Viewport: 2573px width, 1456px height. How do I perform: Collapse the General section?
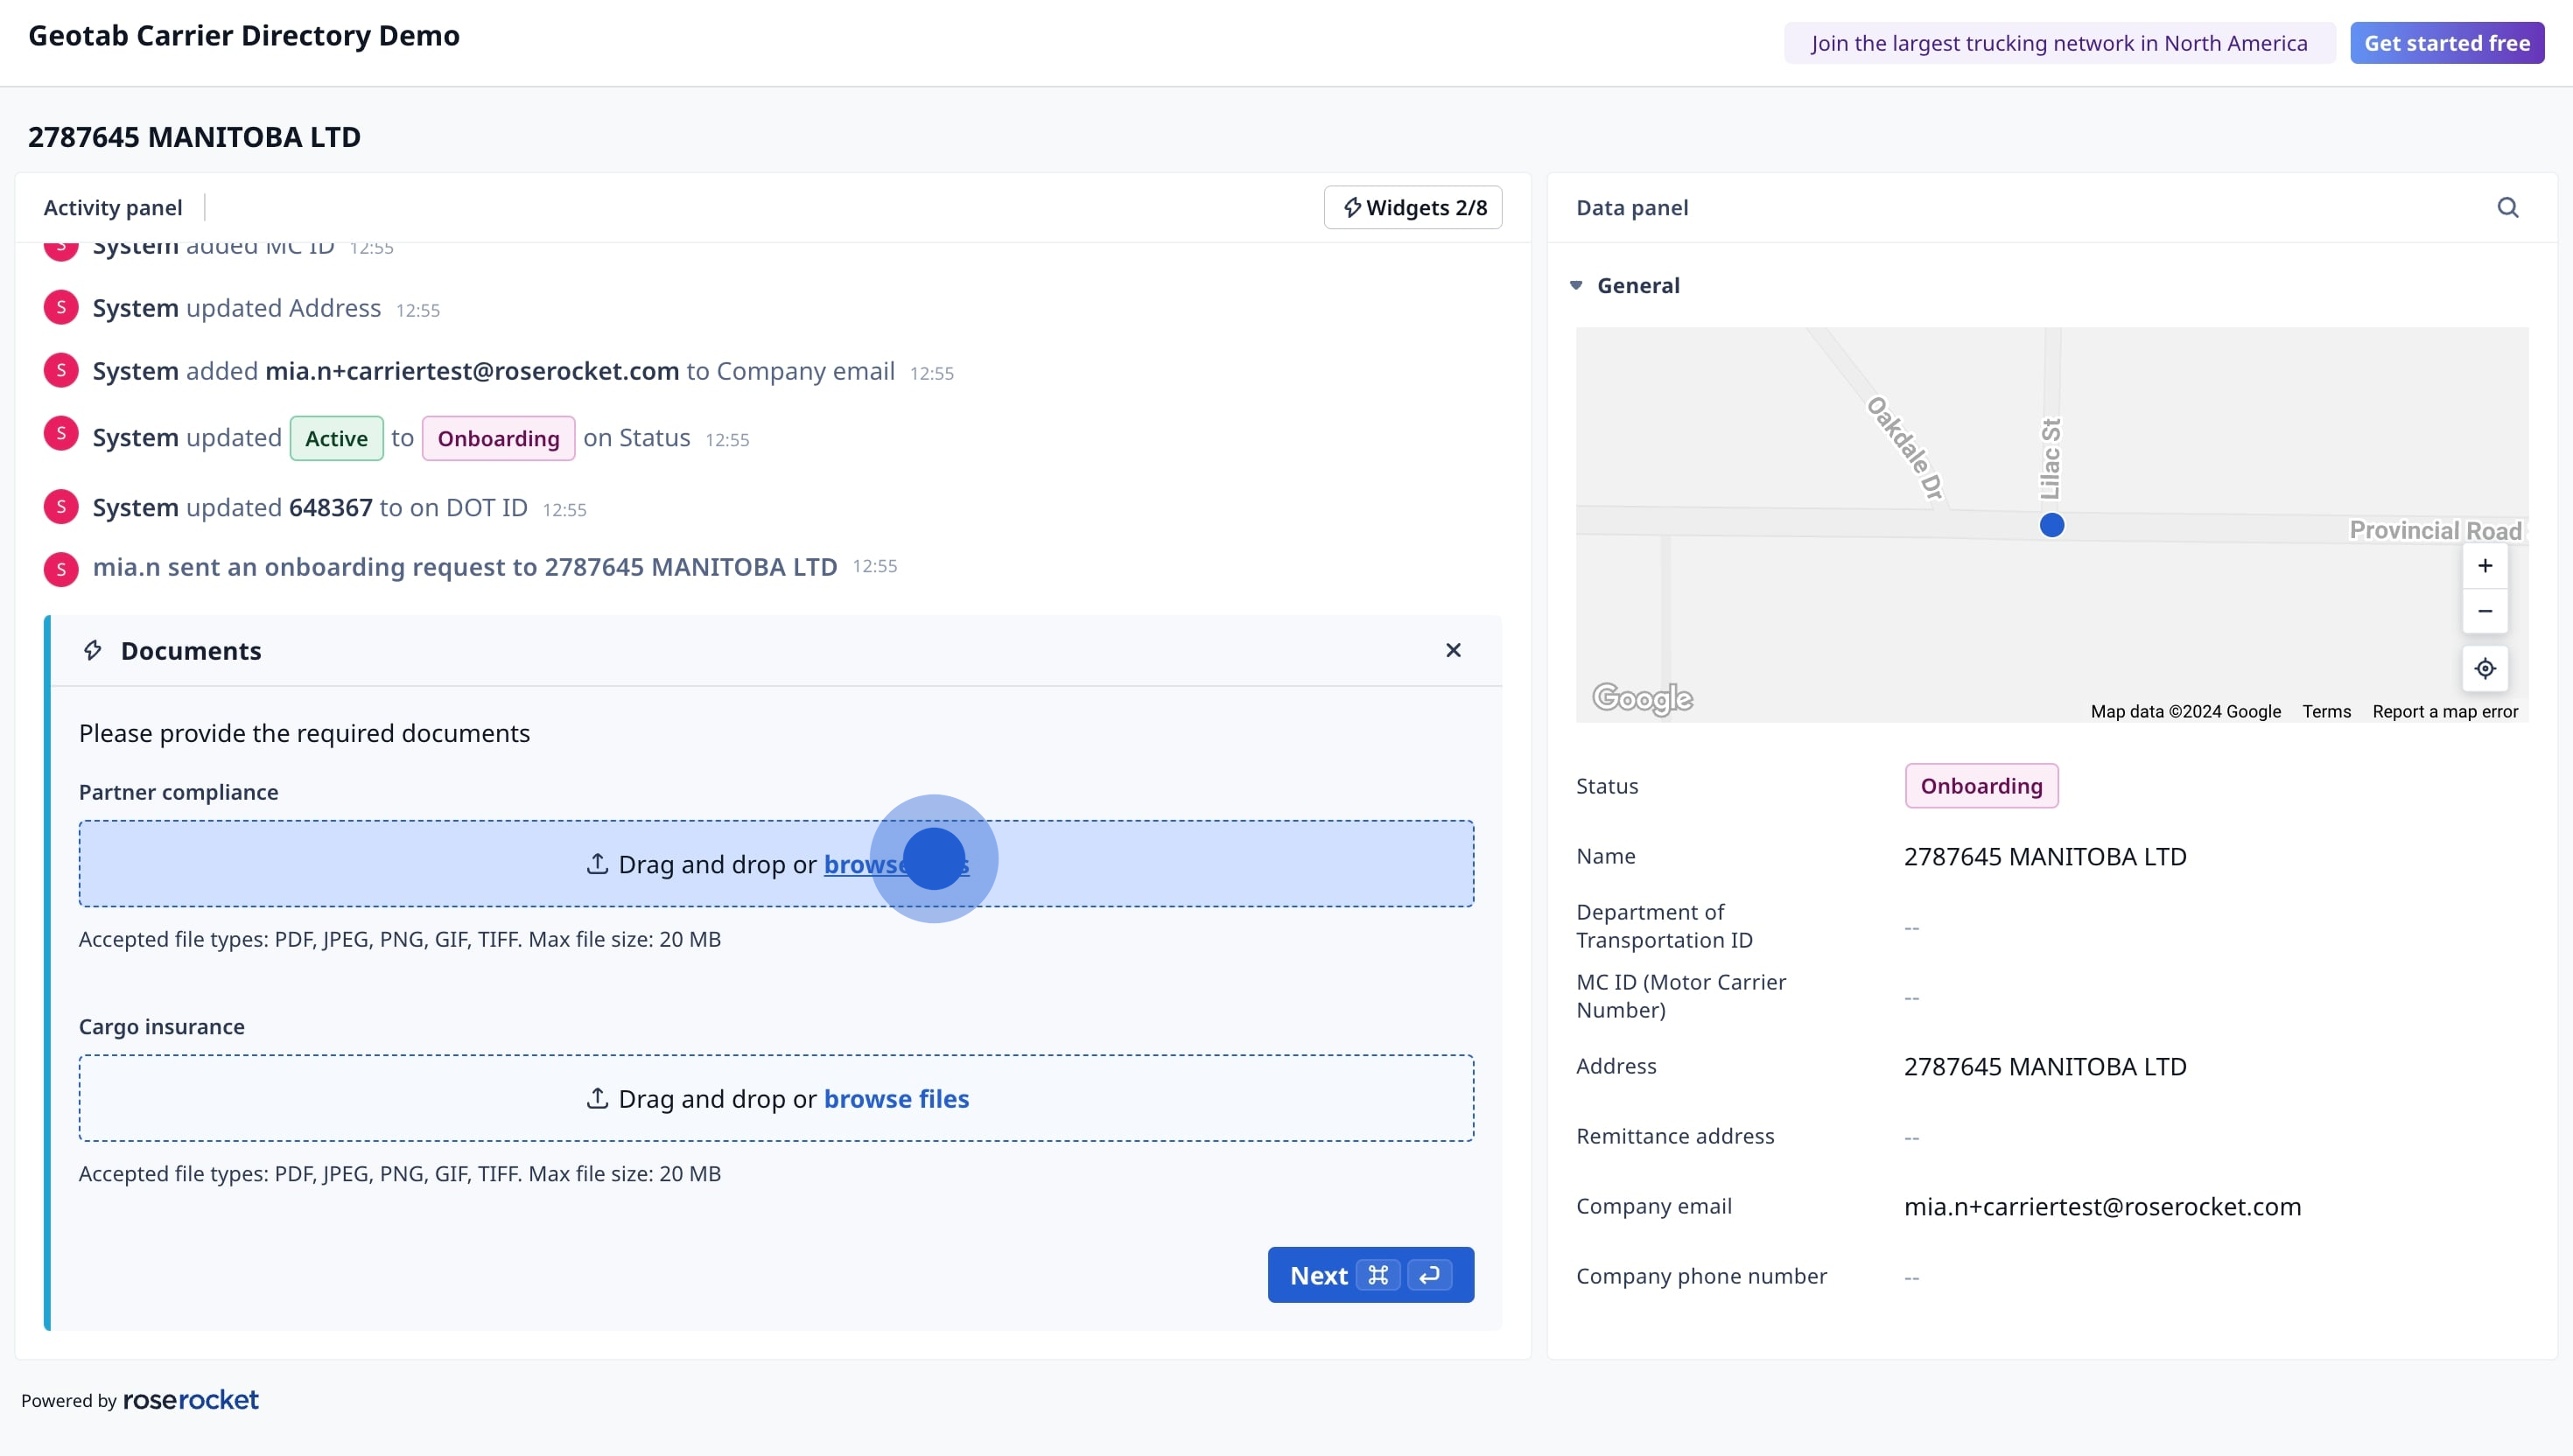point(1576,285)
